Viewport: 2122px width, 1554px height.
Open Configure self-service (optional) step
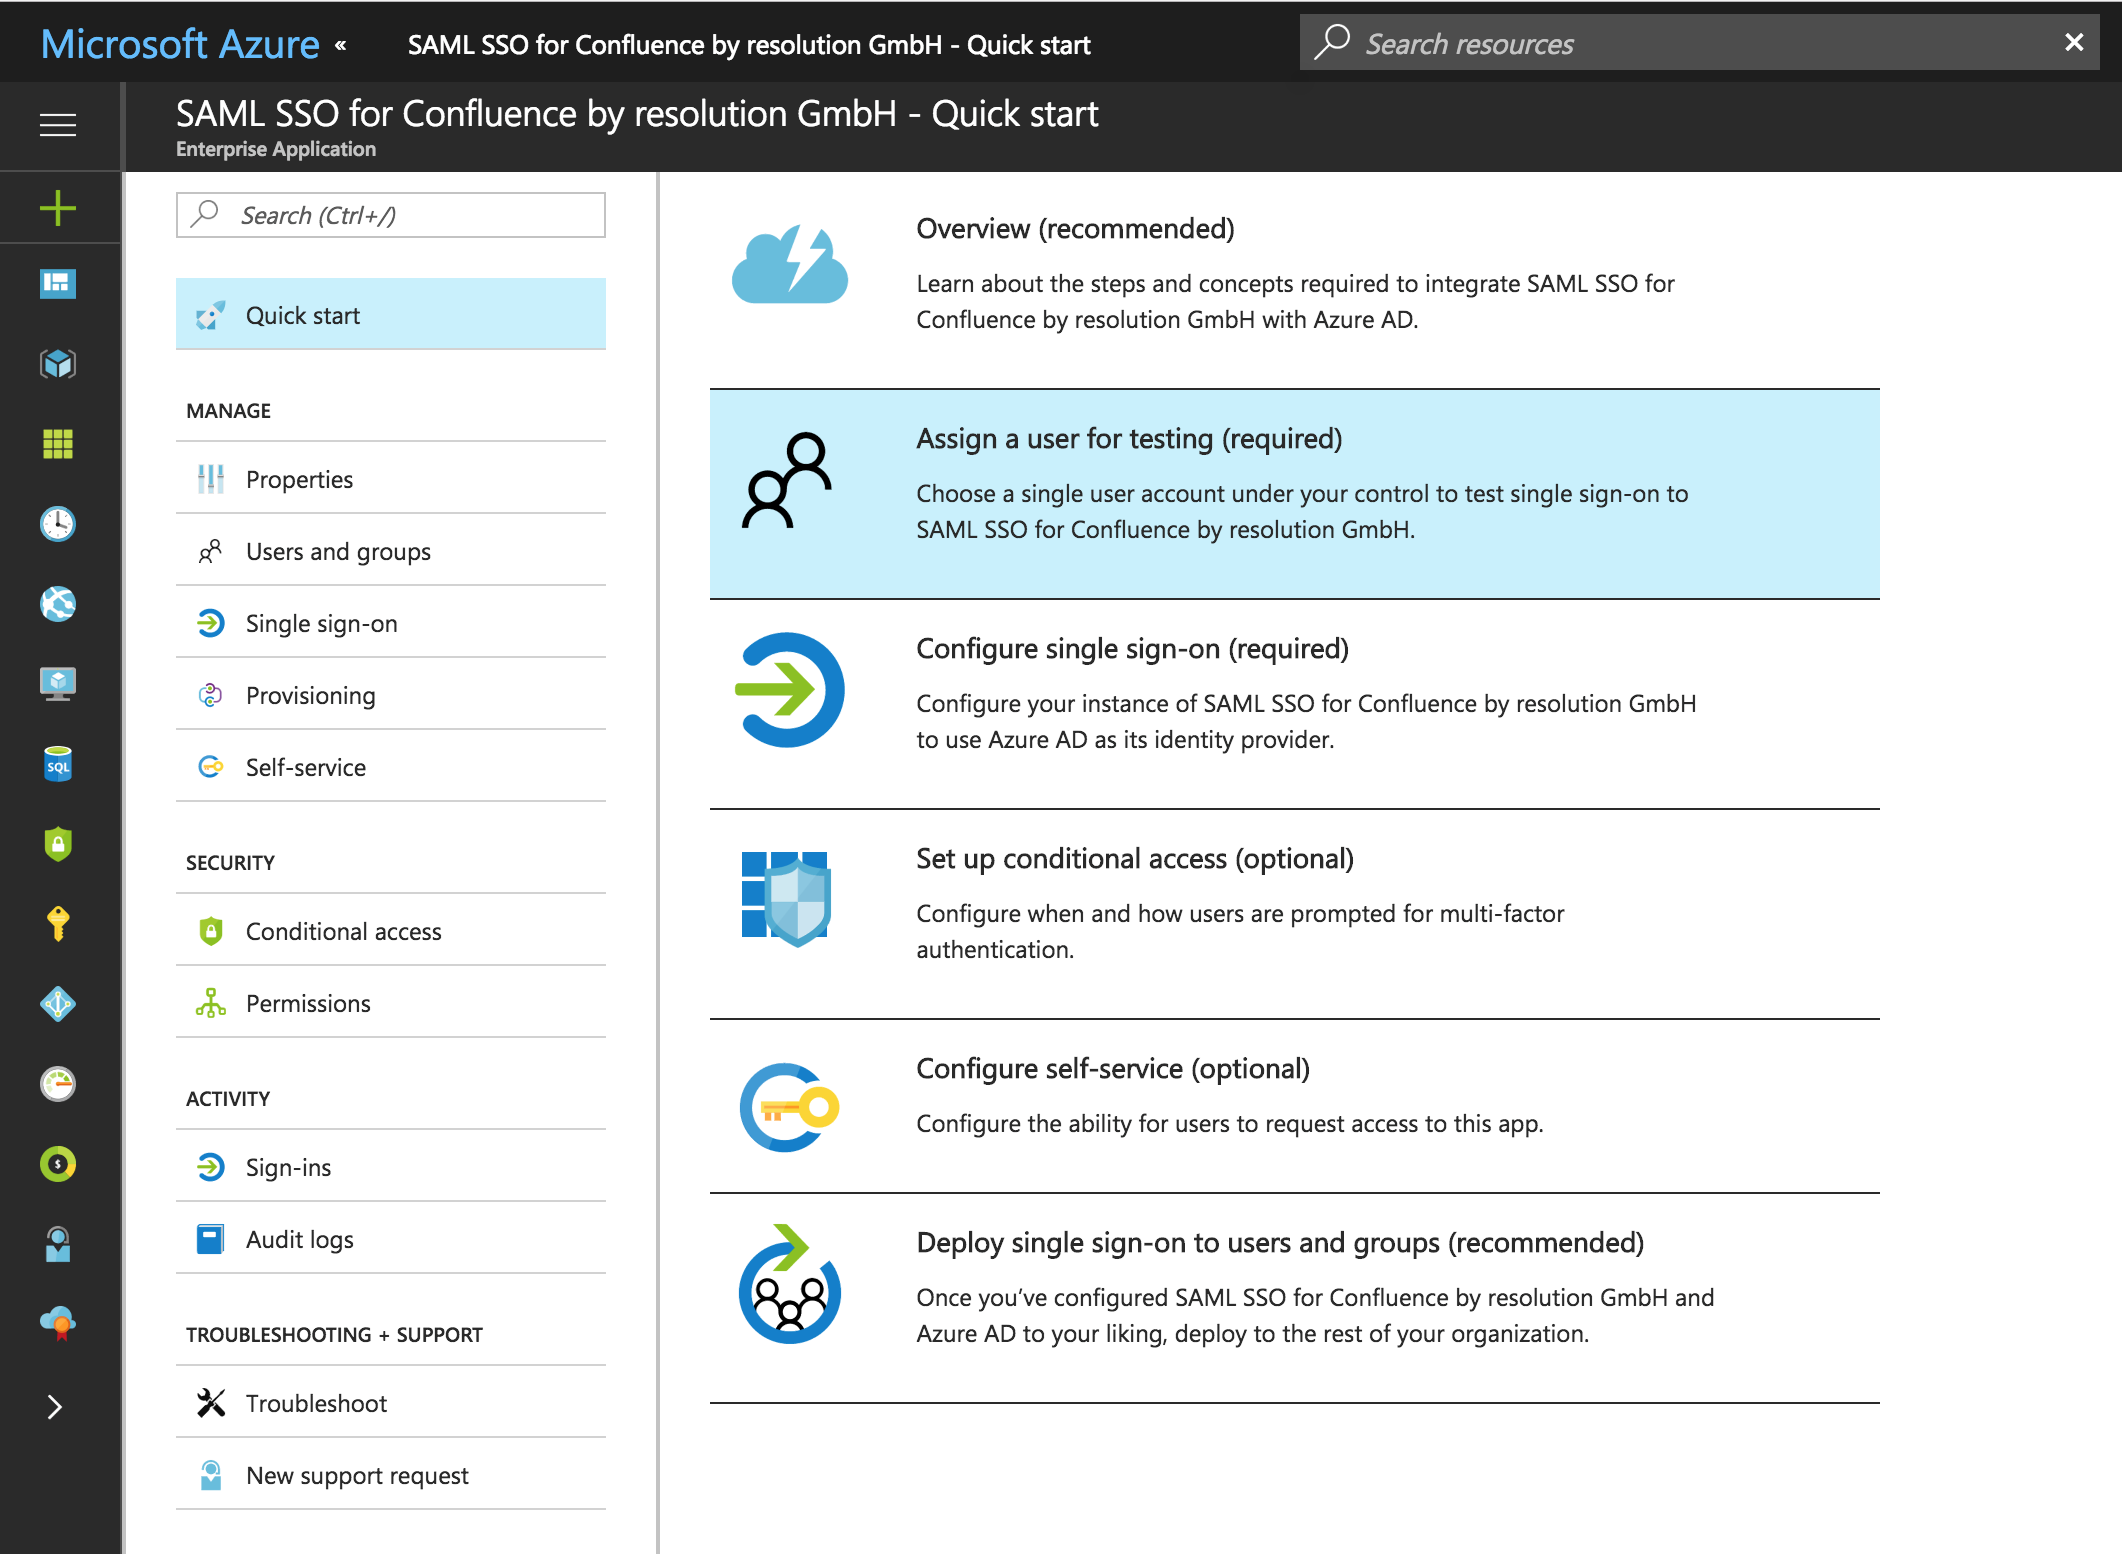(1295, 1106)
